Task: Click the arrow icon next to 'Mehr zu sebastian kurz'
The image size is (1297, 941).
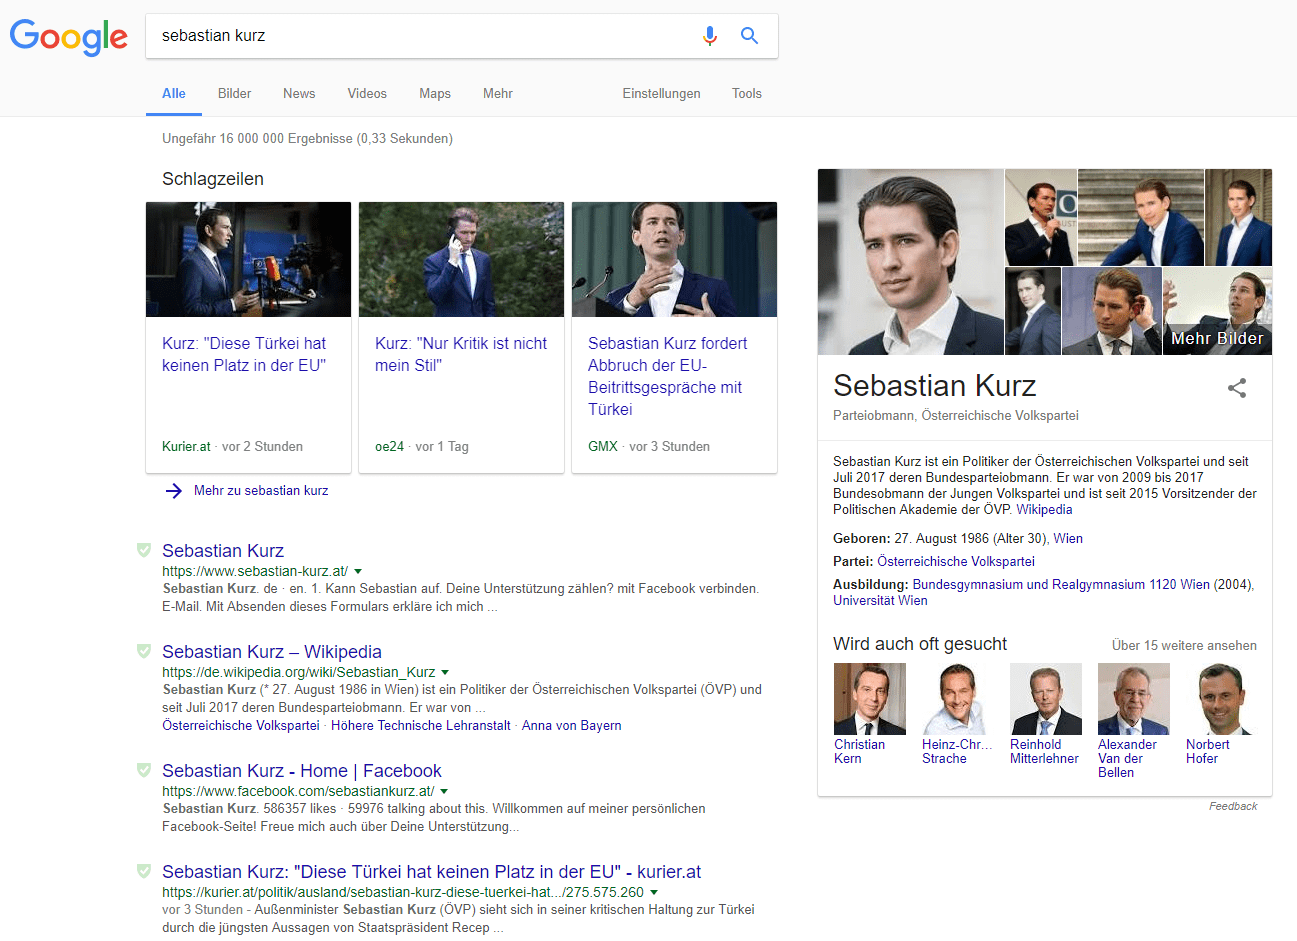Action: coord(174,490)
